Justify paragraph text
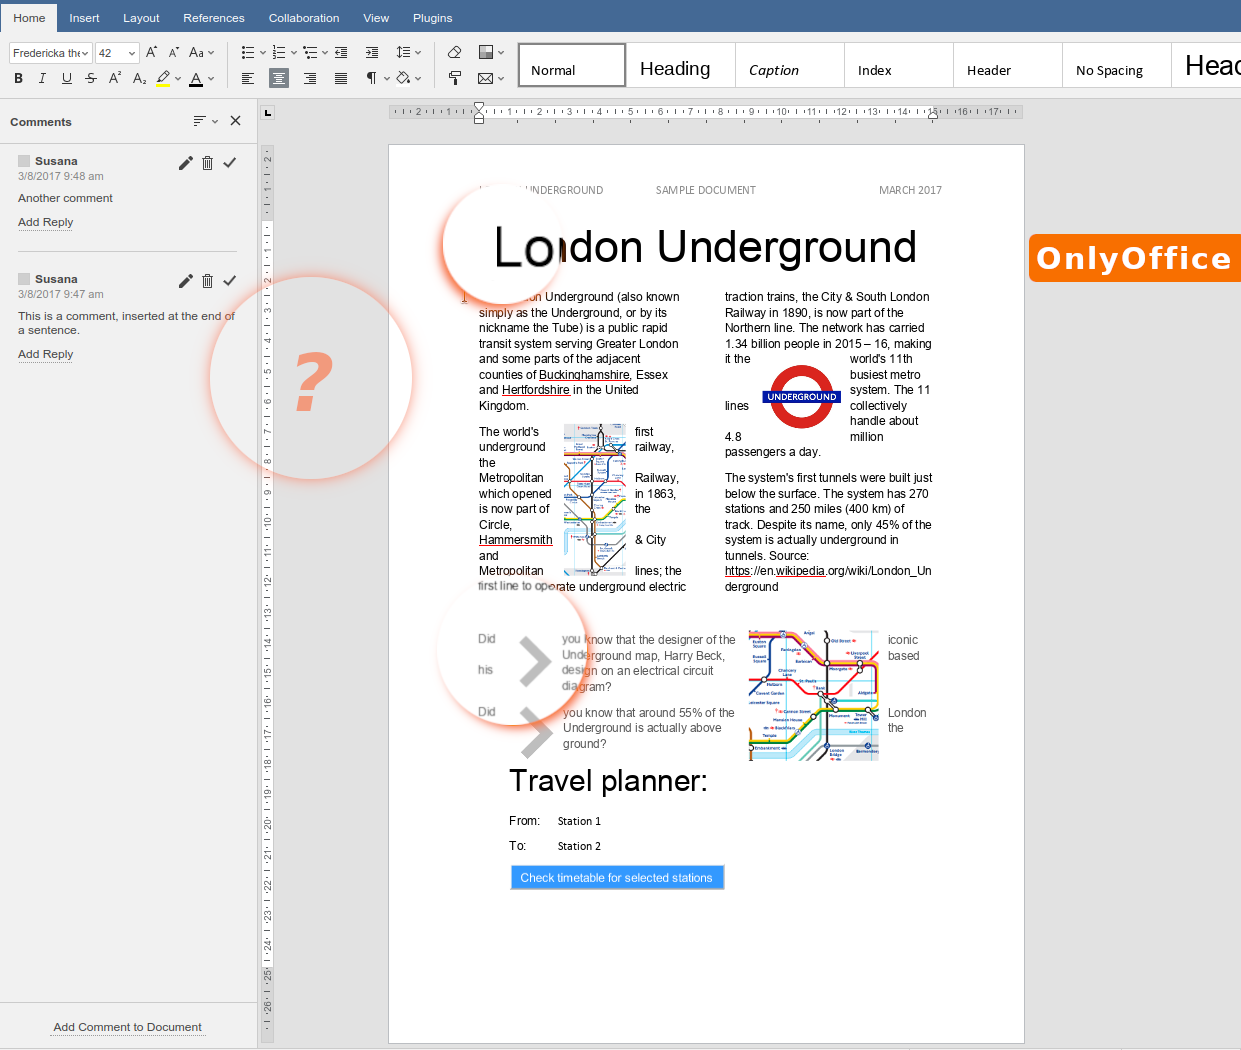 (341, 78)
